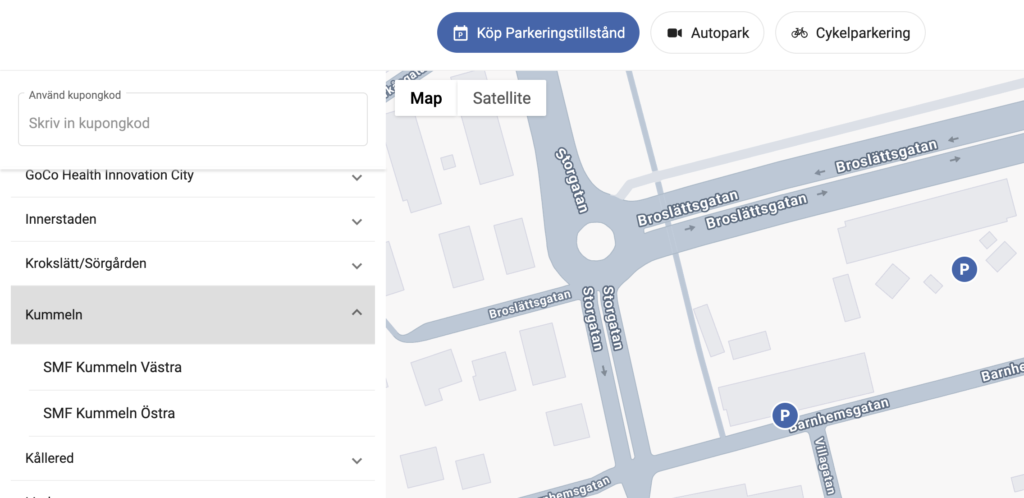Expand the Kållered area
The image size is (1024, 498).
357,460
